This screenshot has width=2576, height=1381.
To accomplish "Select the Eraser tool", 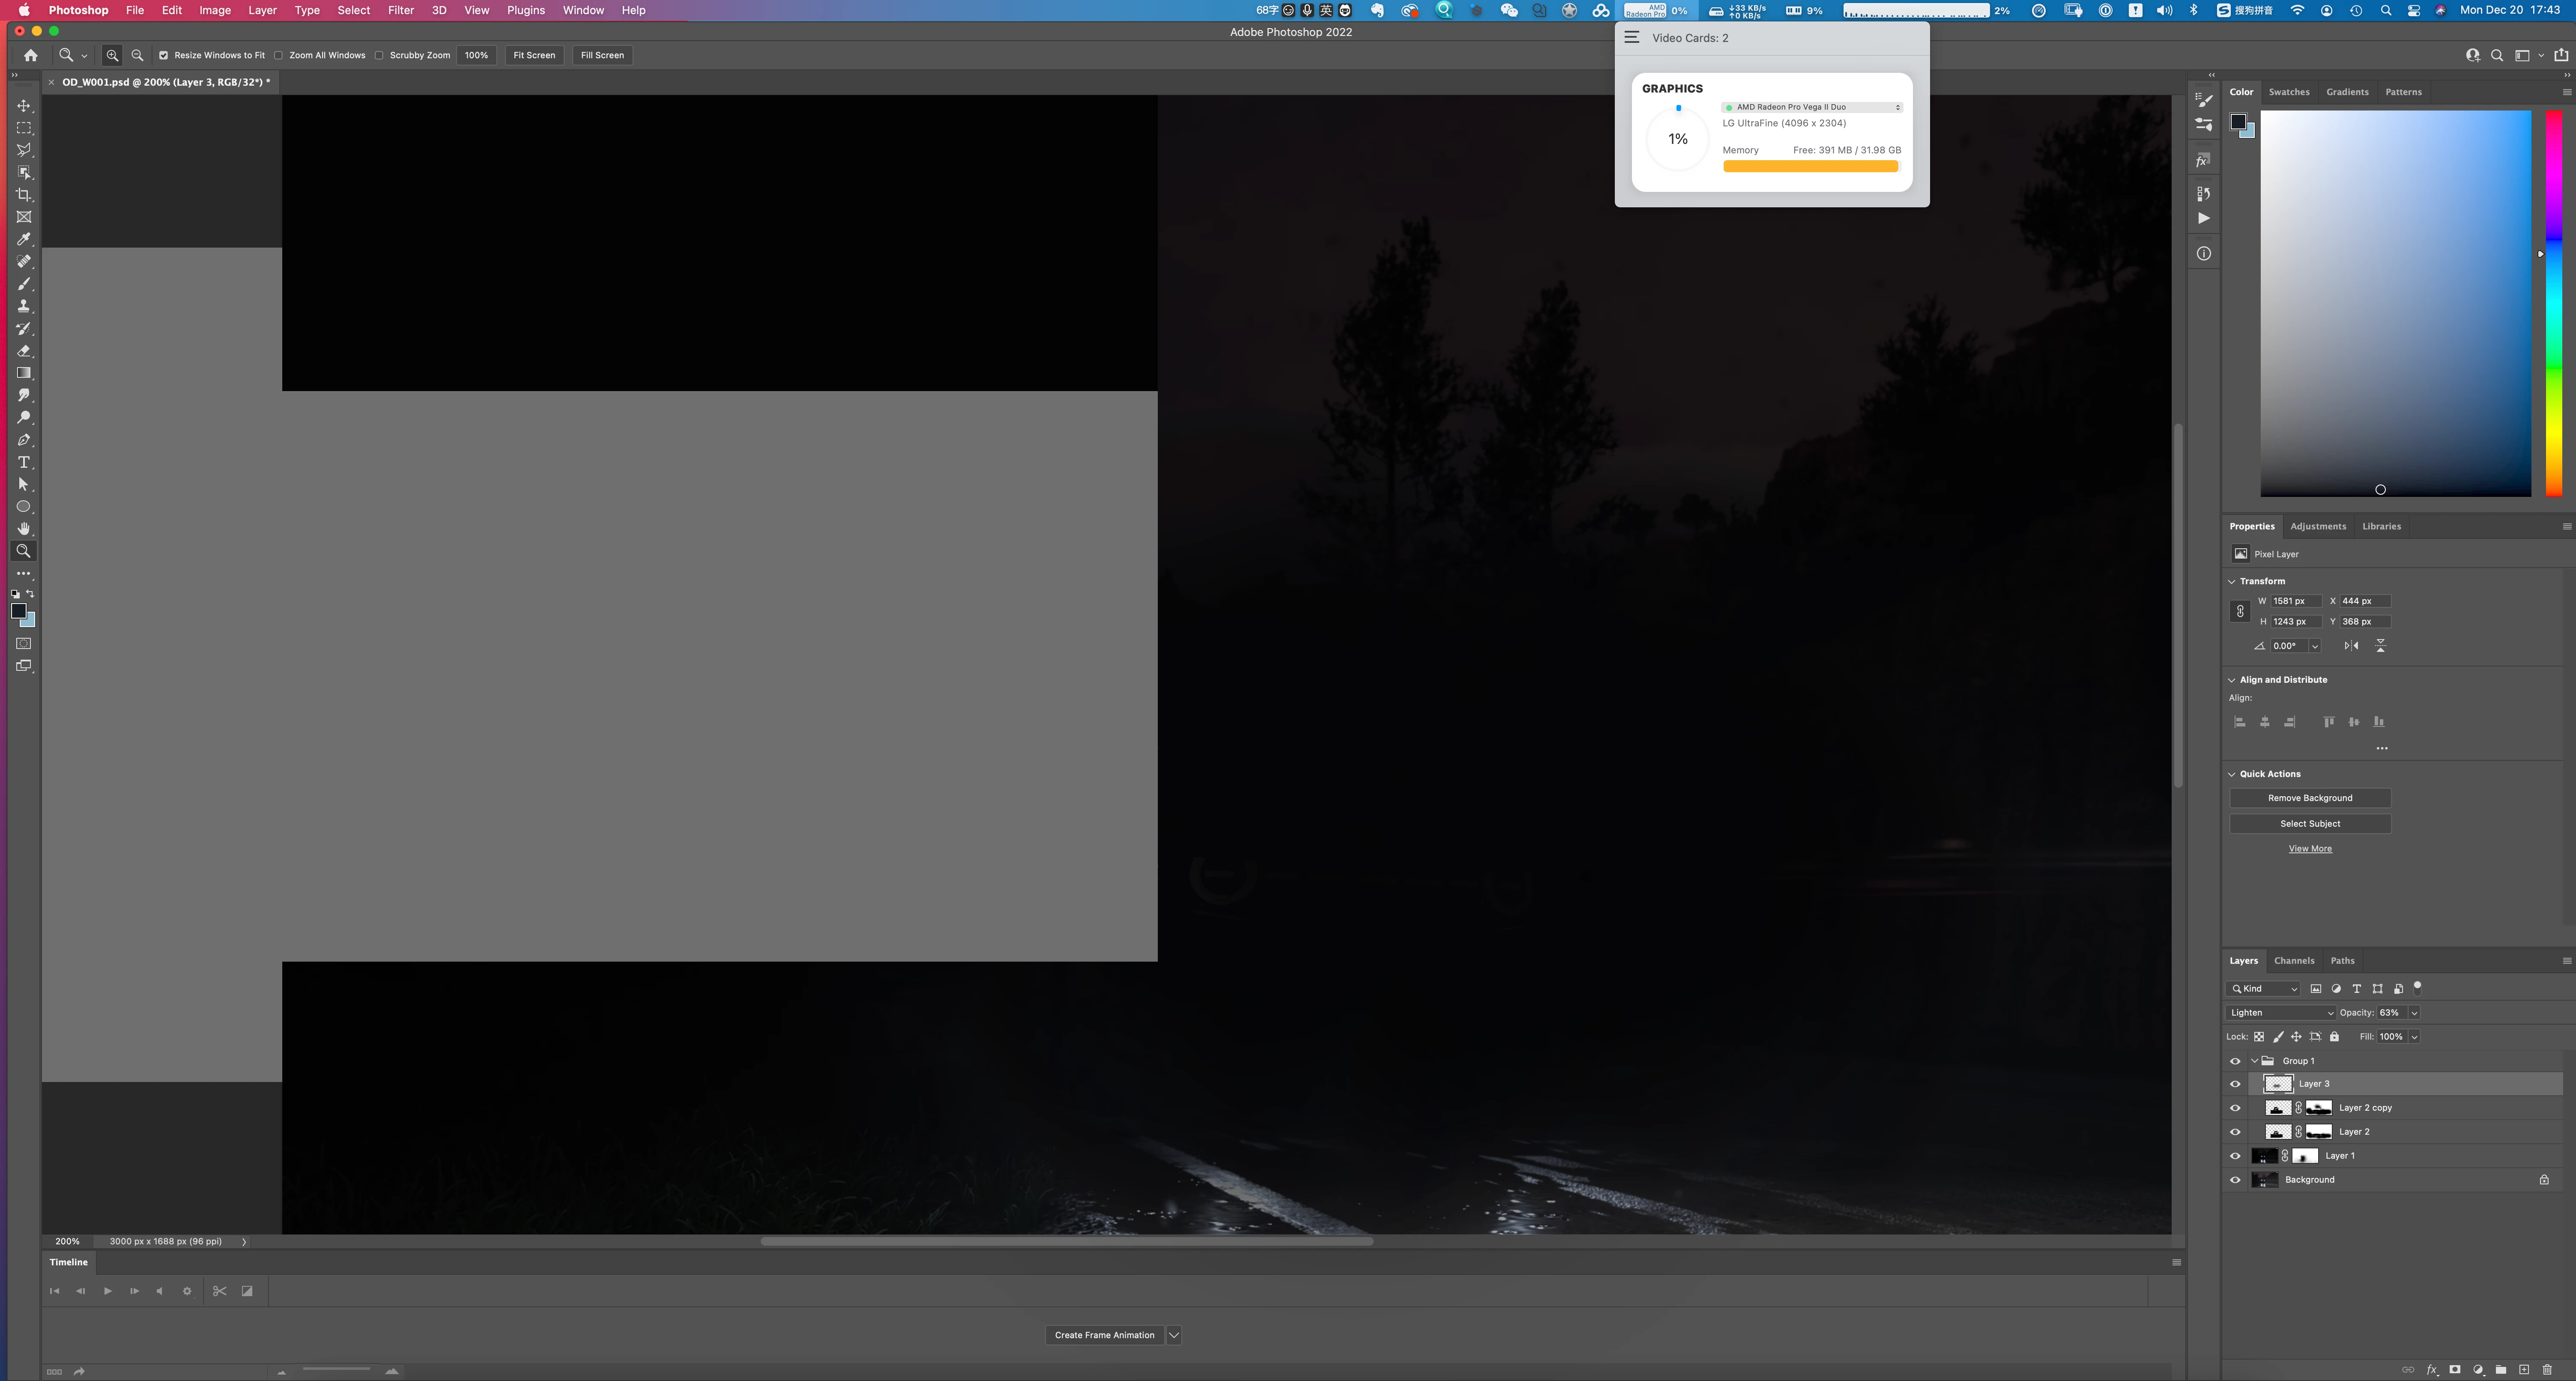I will (24, 351).
